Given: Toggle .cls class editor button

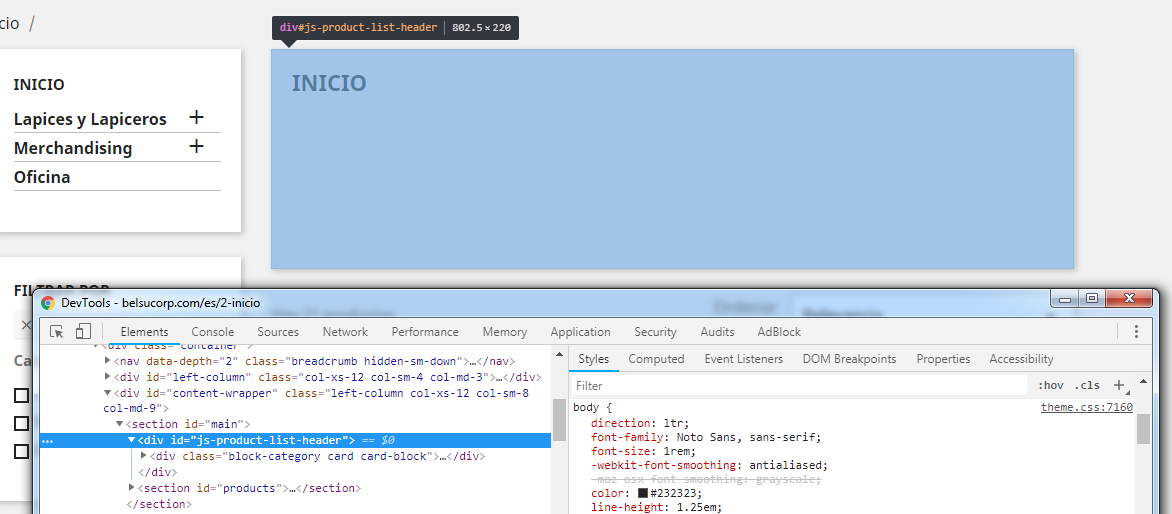Looking at the screenshot, I should coord(1087,386).
